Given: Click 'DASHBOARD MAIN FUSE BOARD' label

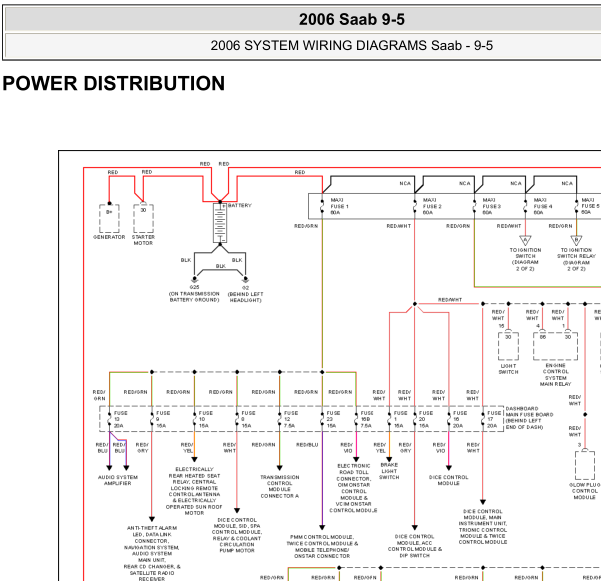Looking at the screenshot, I should [x=529, y=418].
